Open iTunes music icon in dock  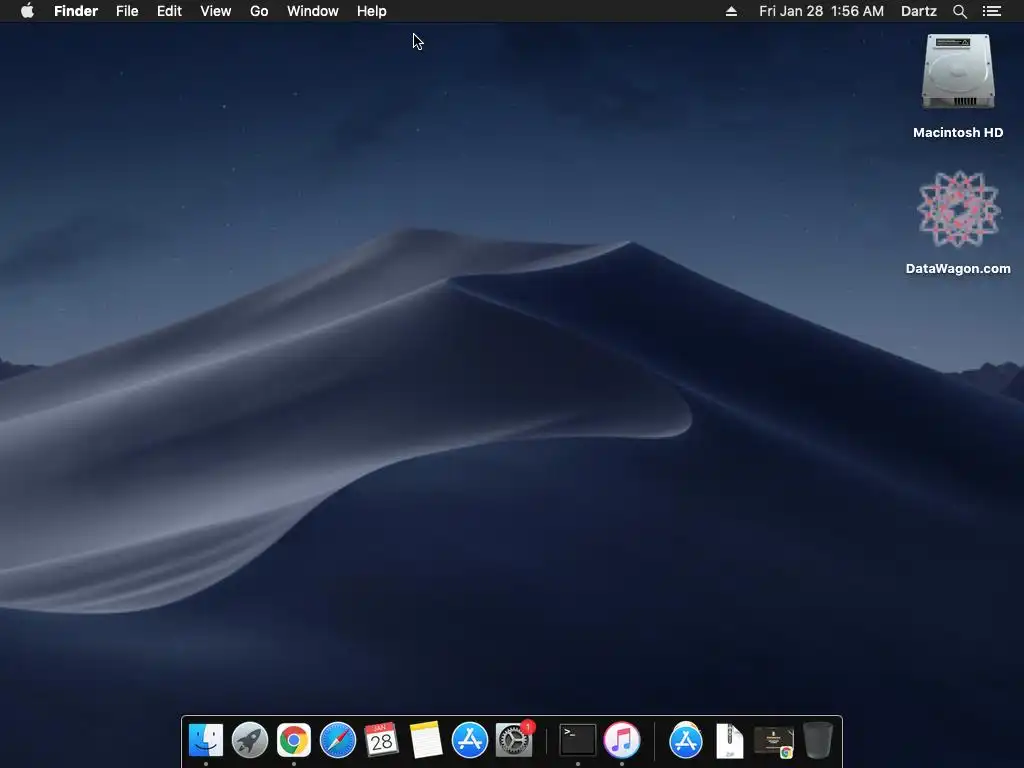(622, 741)
